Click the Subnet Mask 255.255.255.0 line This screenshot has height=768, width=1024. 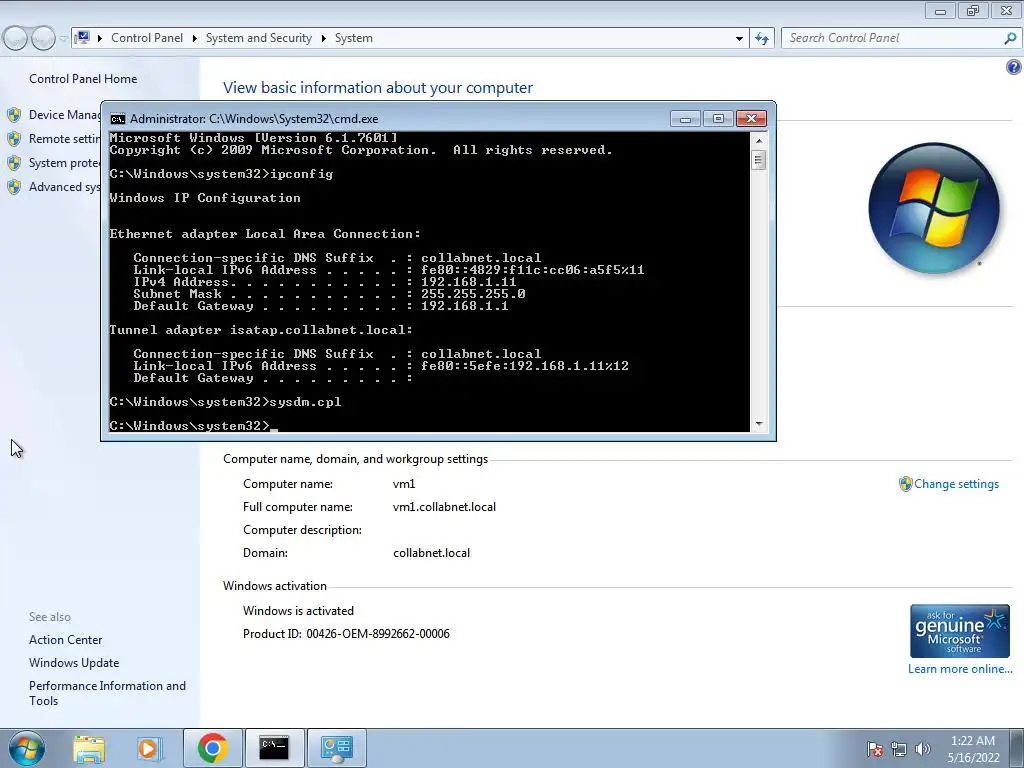click(329, 294)
